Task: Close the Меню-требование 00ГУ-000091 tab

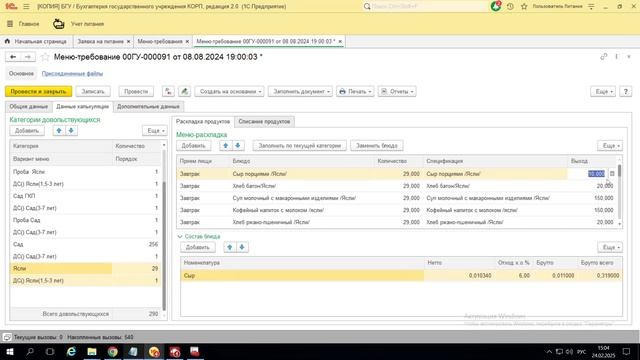Action: (340, 41)
